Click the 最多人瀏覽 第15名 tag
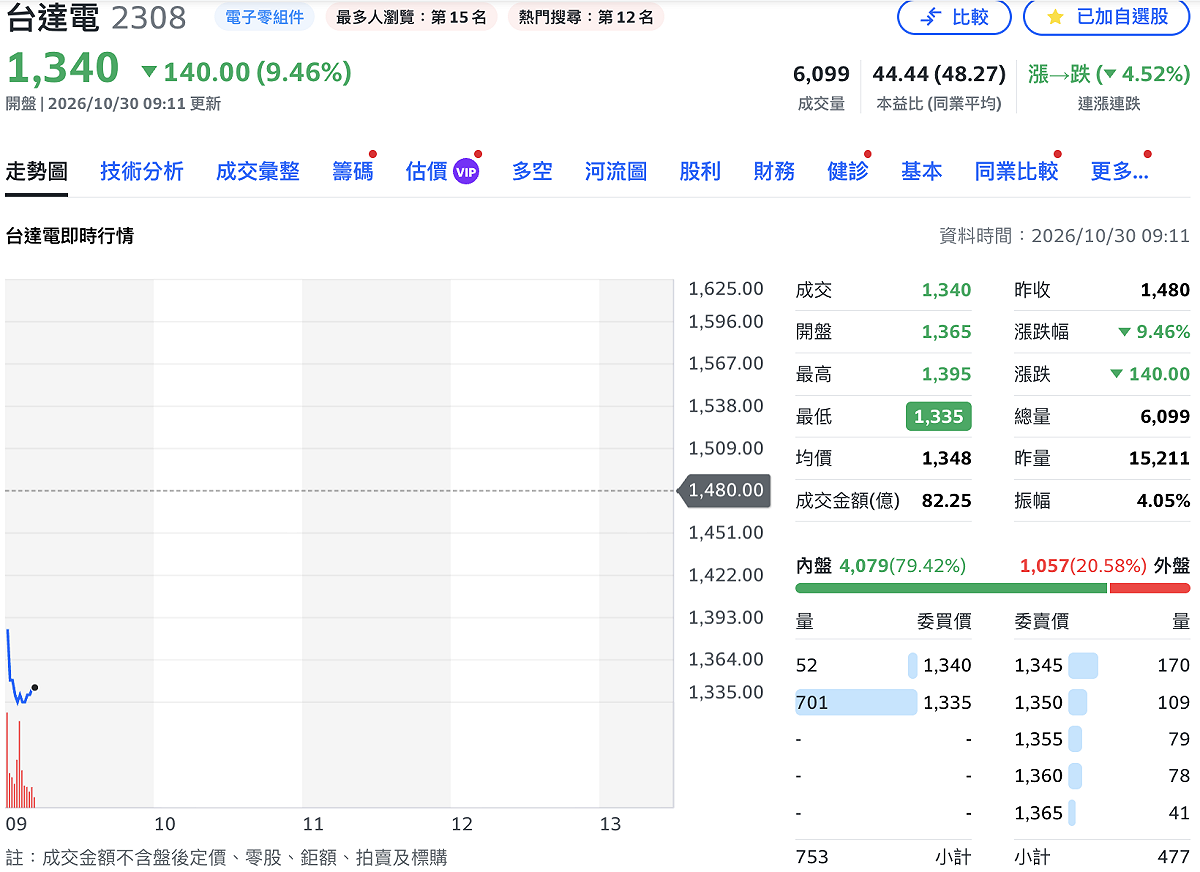Image resolution: width=1200 pixels, height=872 pixels. tap(412, 17)
